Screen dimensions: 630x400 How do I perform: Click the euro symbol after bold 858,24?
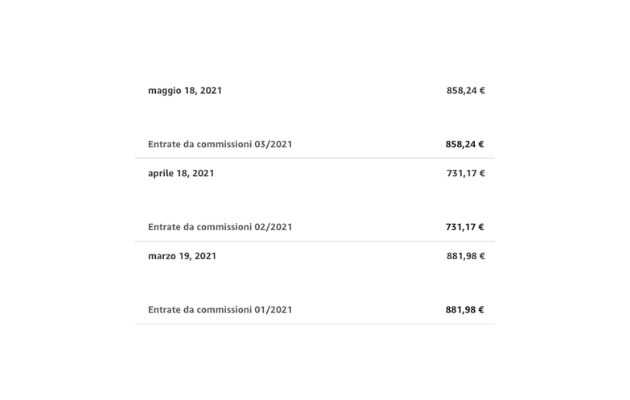481,144
